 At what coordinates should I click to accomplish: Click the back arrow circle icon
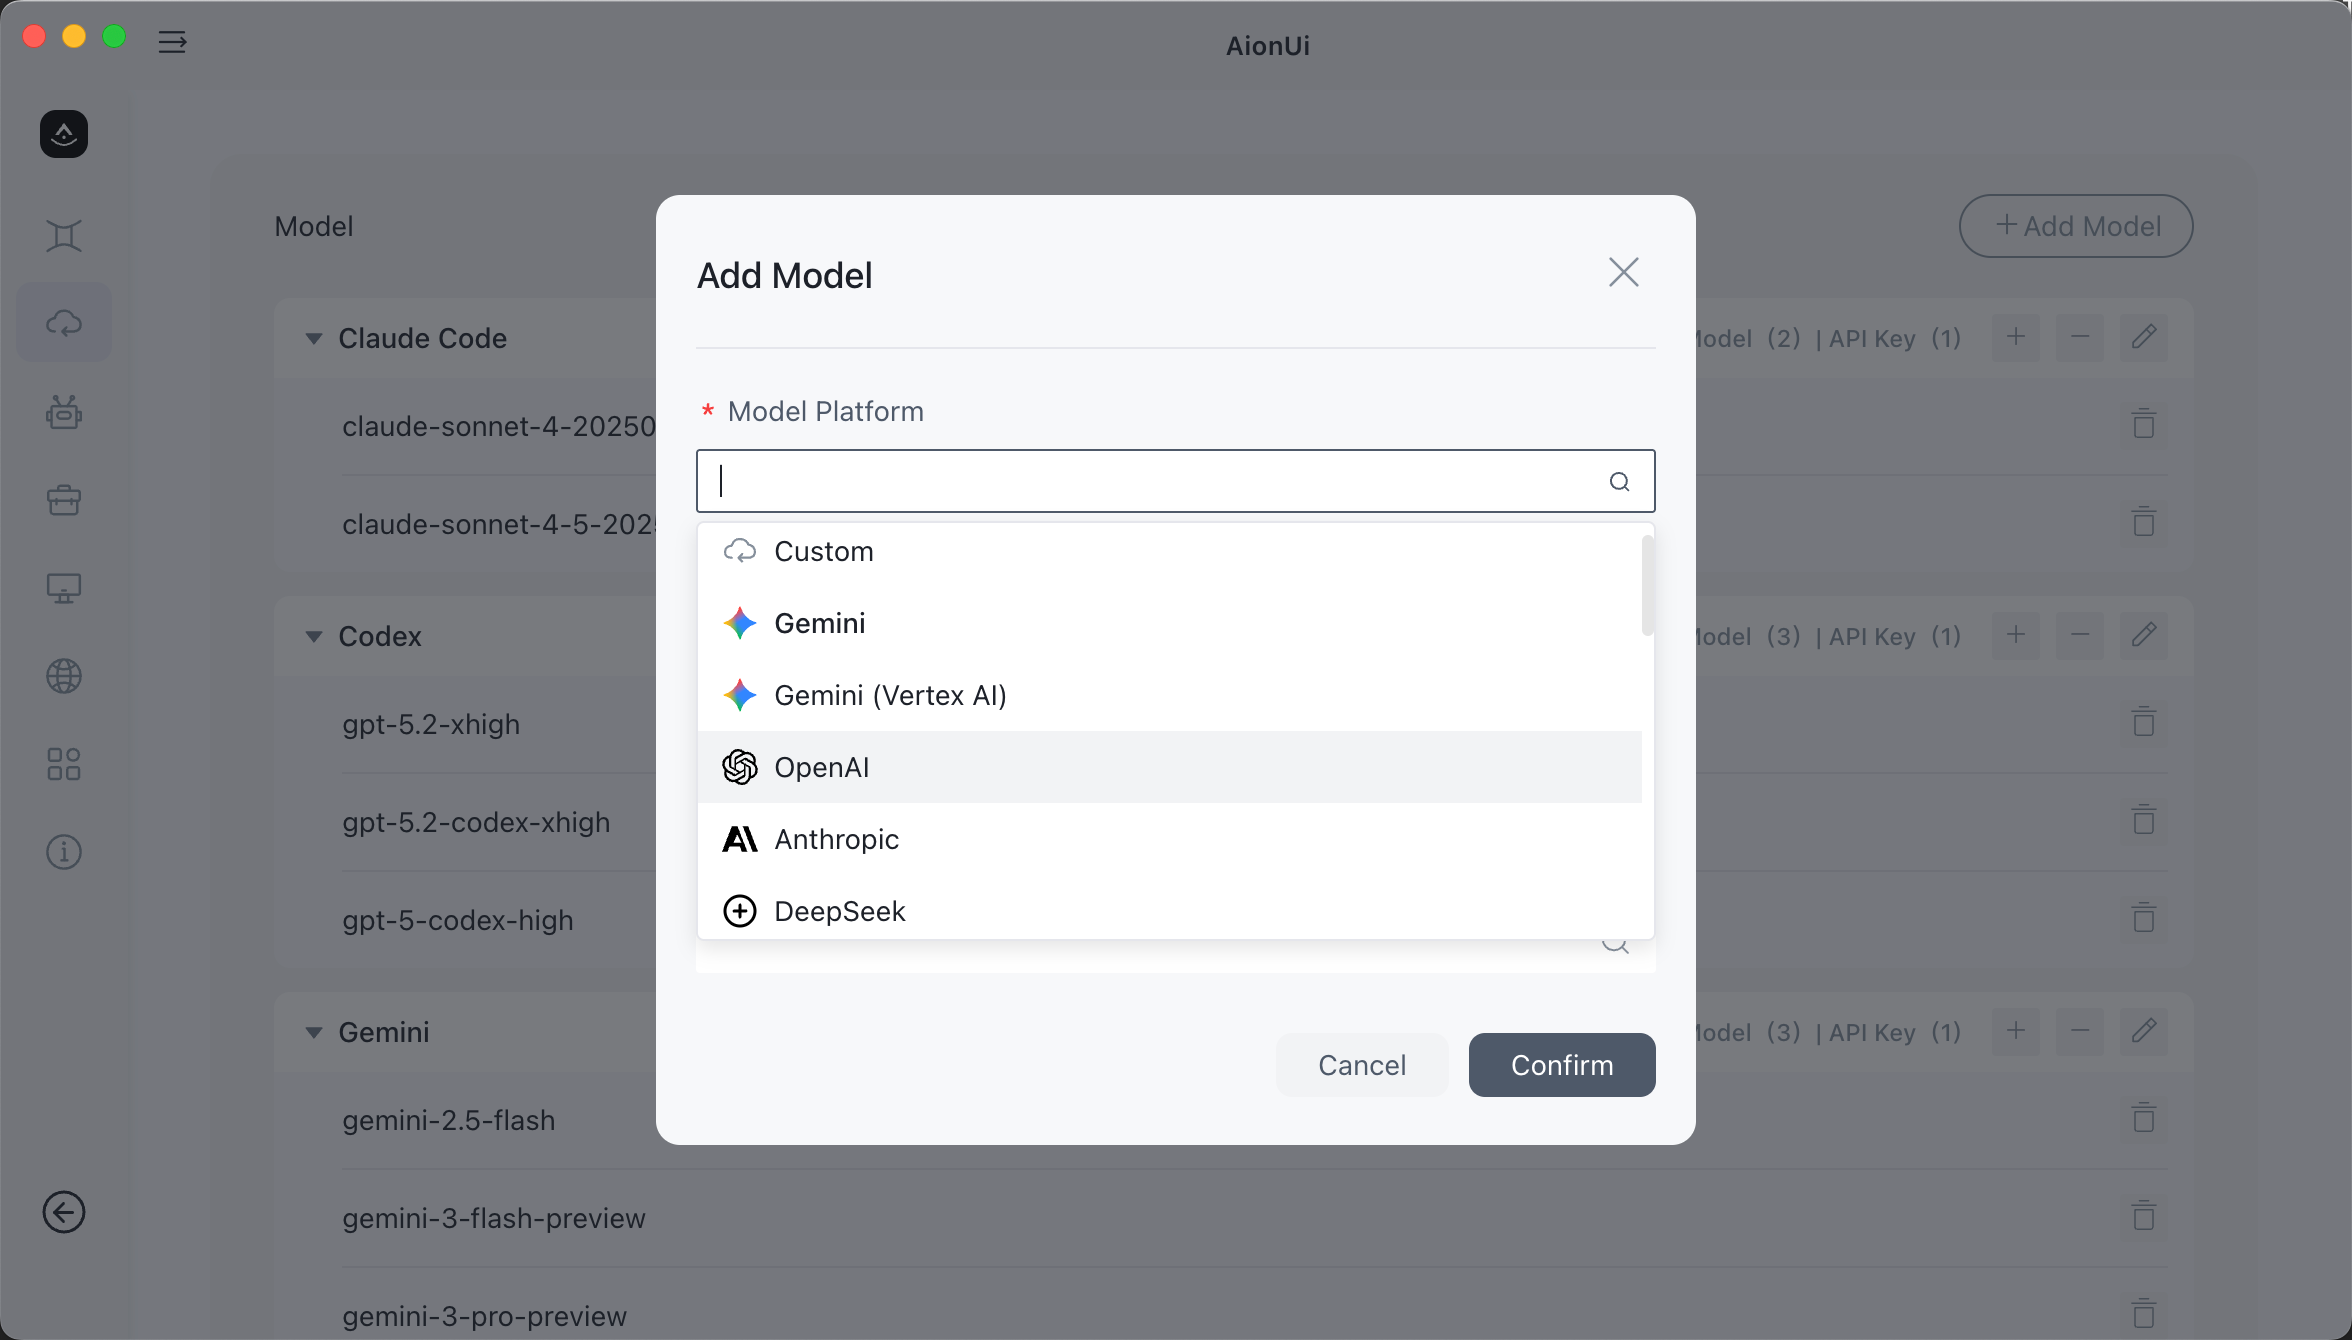(x=64, y=1212)
